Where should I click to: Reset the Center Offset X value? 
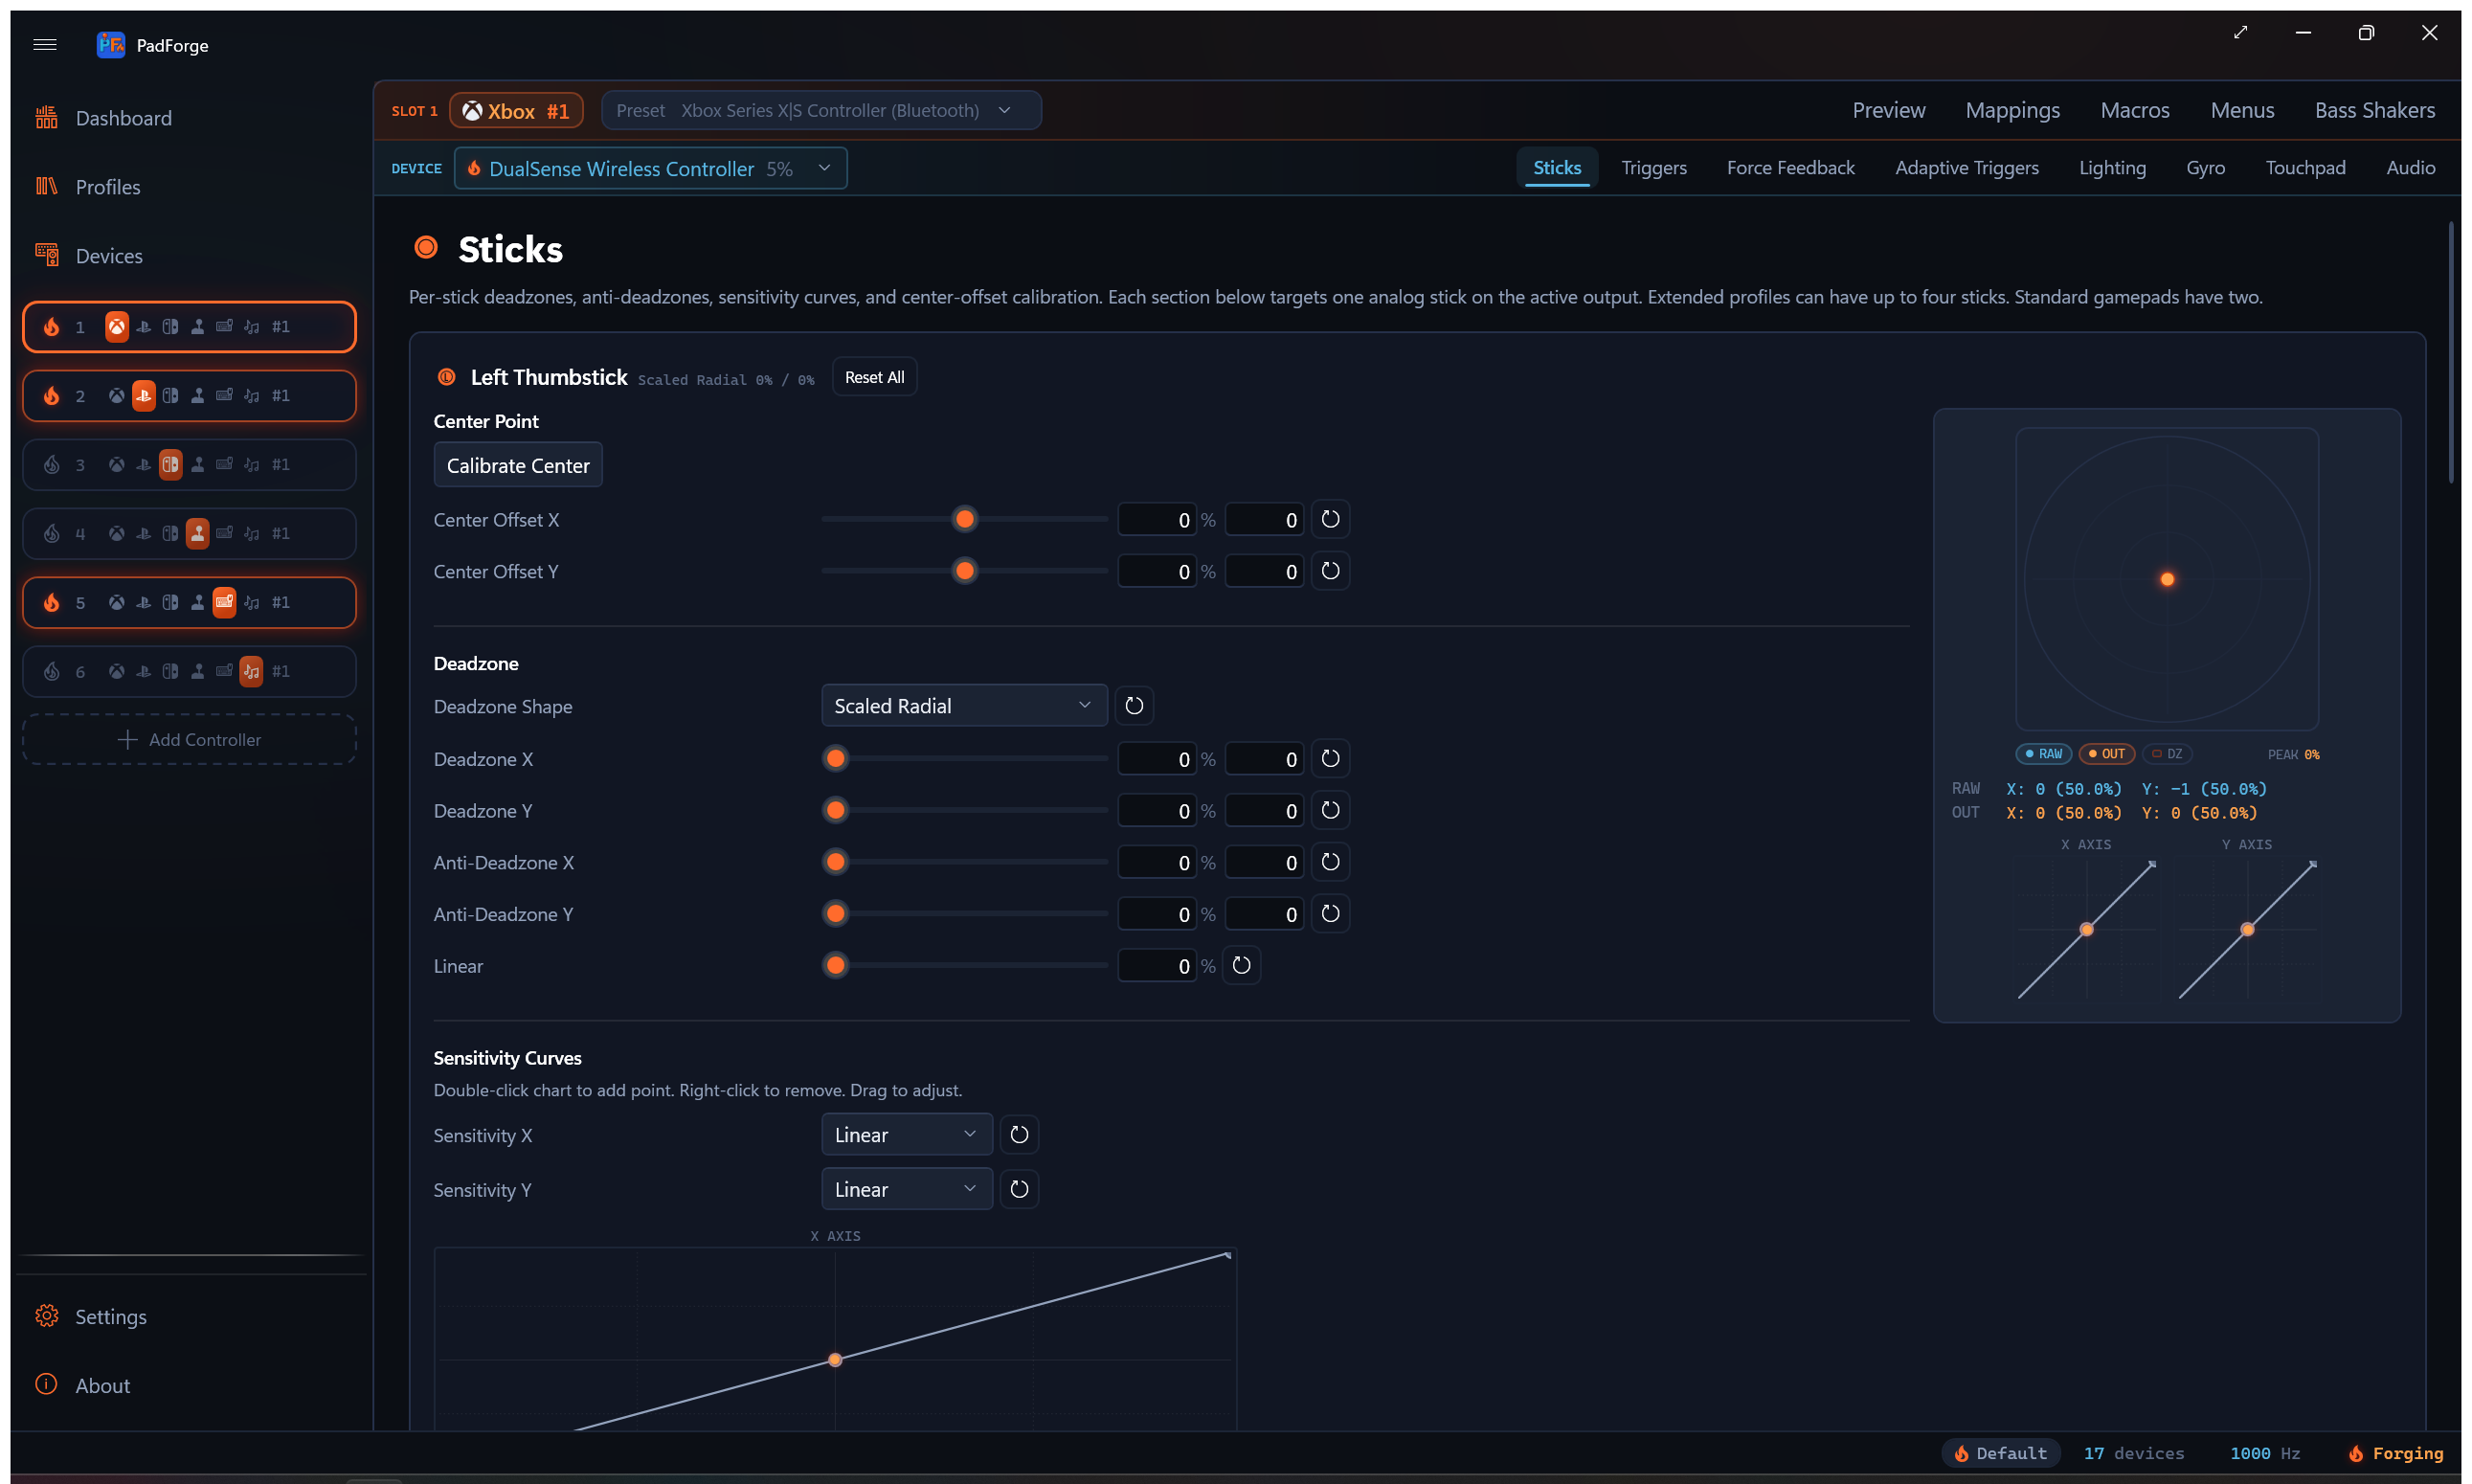tap(1330, 519)
